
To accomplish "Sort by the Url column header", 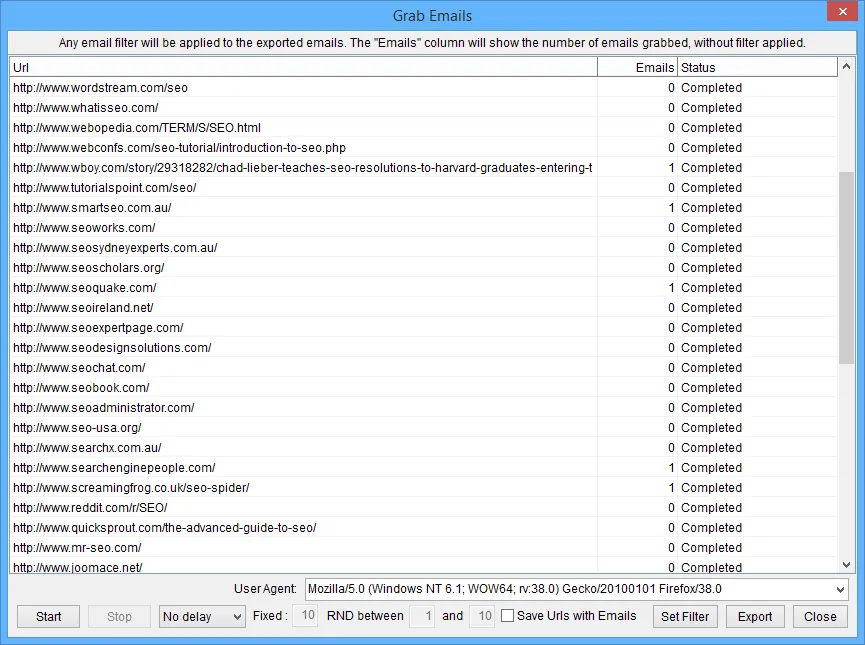I will coord(300,67).
